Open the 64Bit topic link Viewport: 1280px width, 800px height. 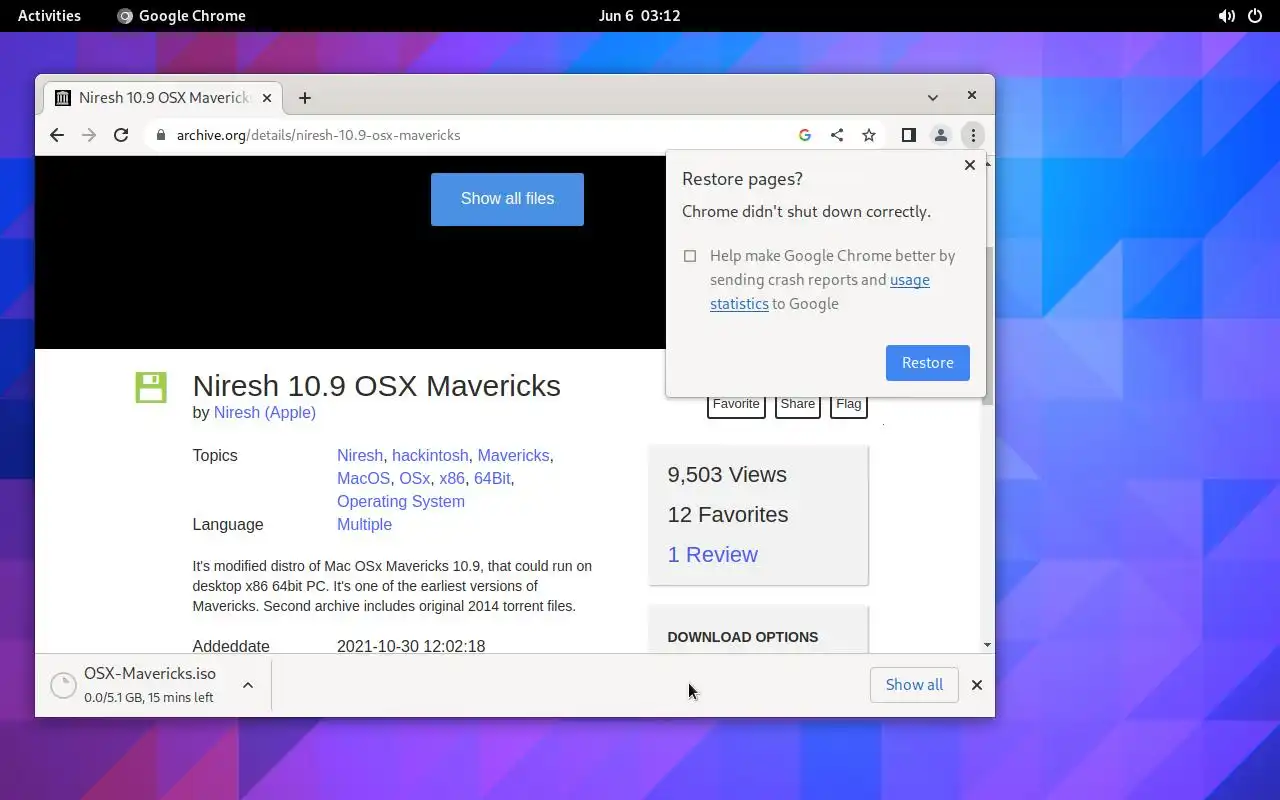pyautogui.click(x=492, y=478)
